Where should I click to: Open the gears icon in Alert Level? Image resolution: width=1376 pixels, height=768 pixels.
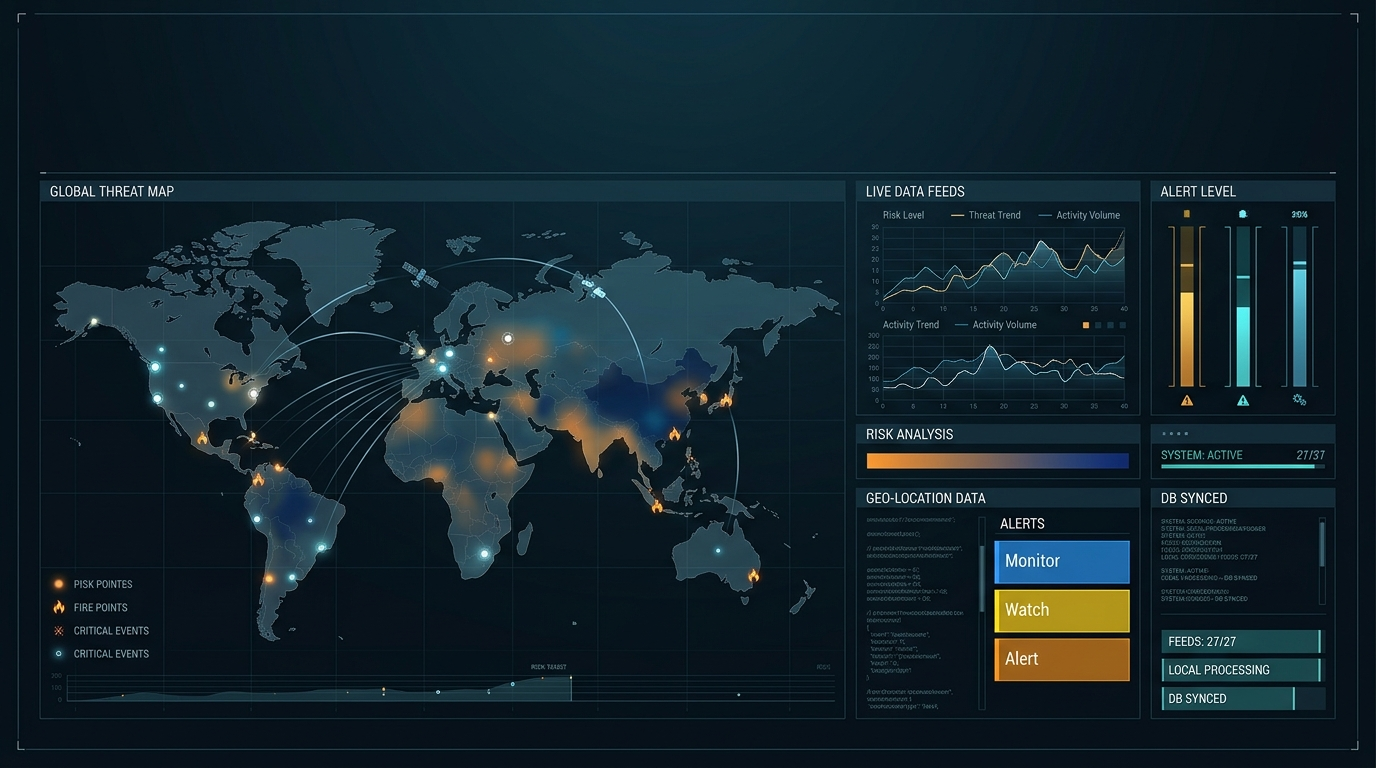(x=1299, y=400)
